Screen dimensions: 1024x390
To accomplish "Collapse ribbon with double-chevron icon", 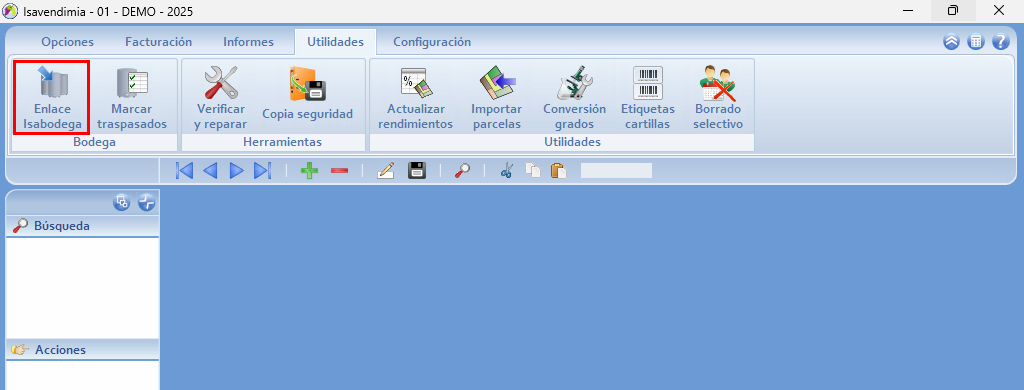I will [952, 42].
